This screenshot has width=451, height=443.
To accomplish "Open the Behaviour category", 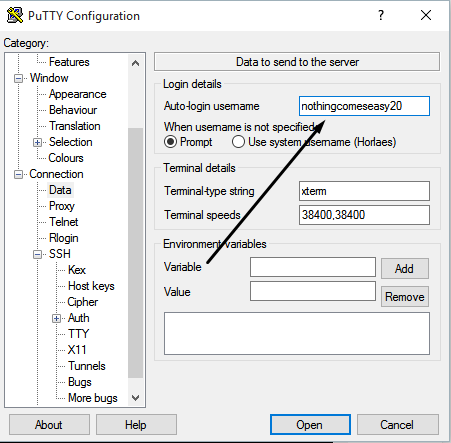I will click(x=73, y=110).
